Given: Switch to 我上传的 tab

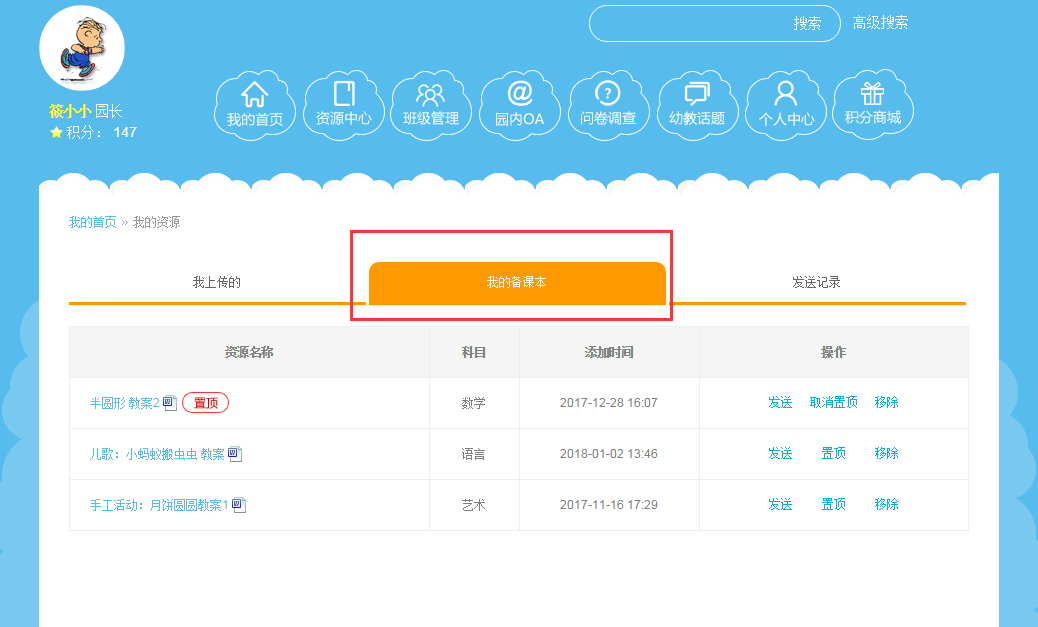Looking at the screenshot, I should coord(217,283).
